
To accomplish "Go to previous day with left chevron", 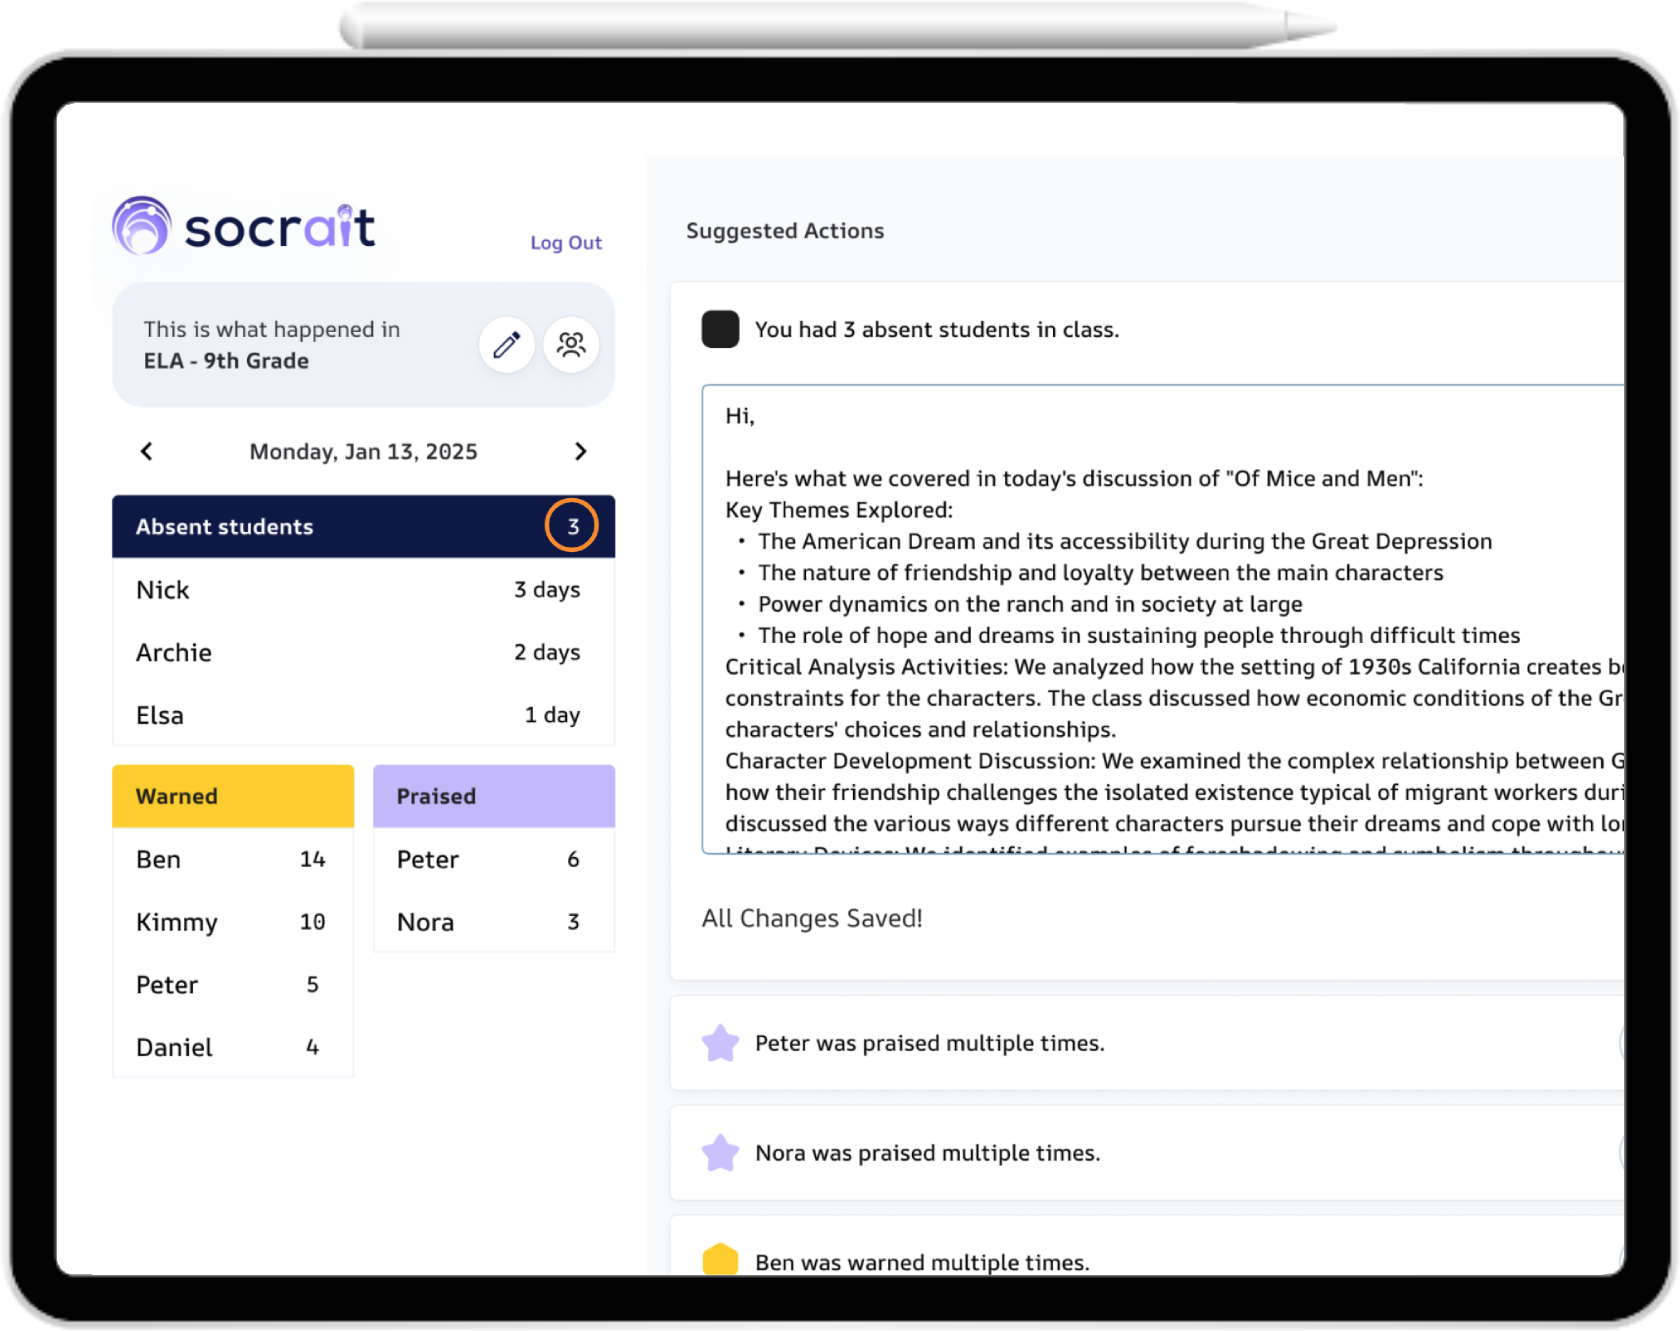I will [147, 451].
